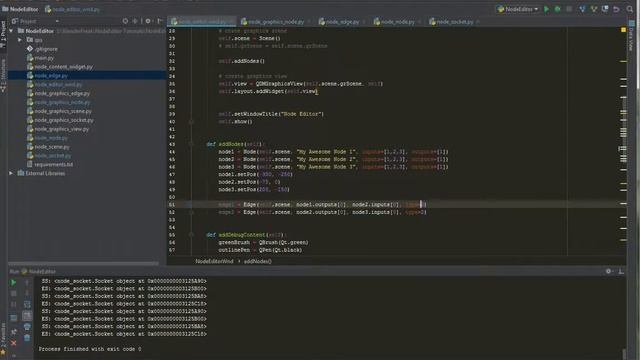
Task: Toggle Data View side tab on the right
Action: tap(632, 36)
